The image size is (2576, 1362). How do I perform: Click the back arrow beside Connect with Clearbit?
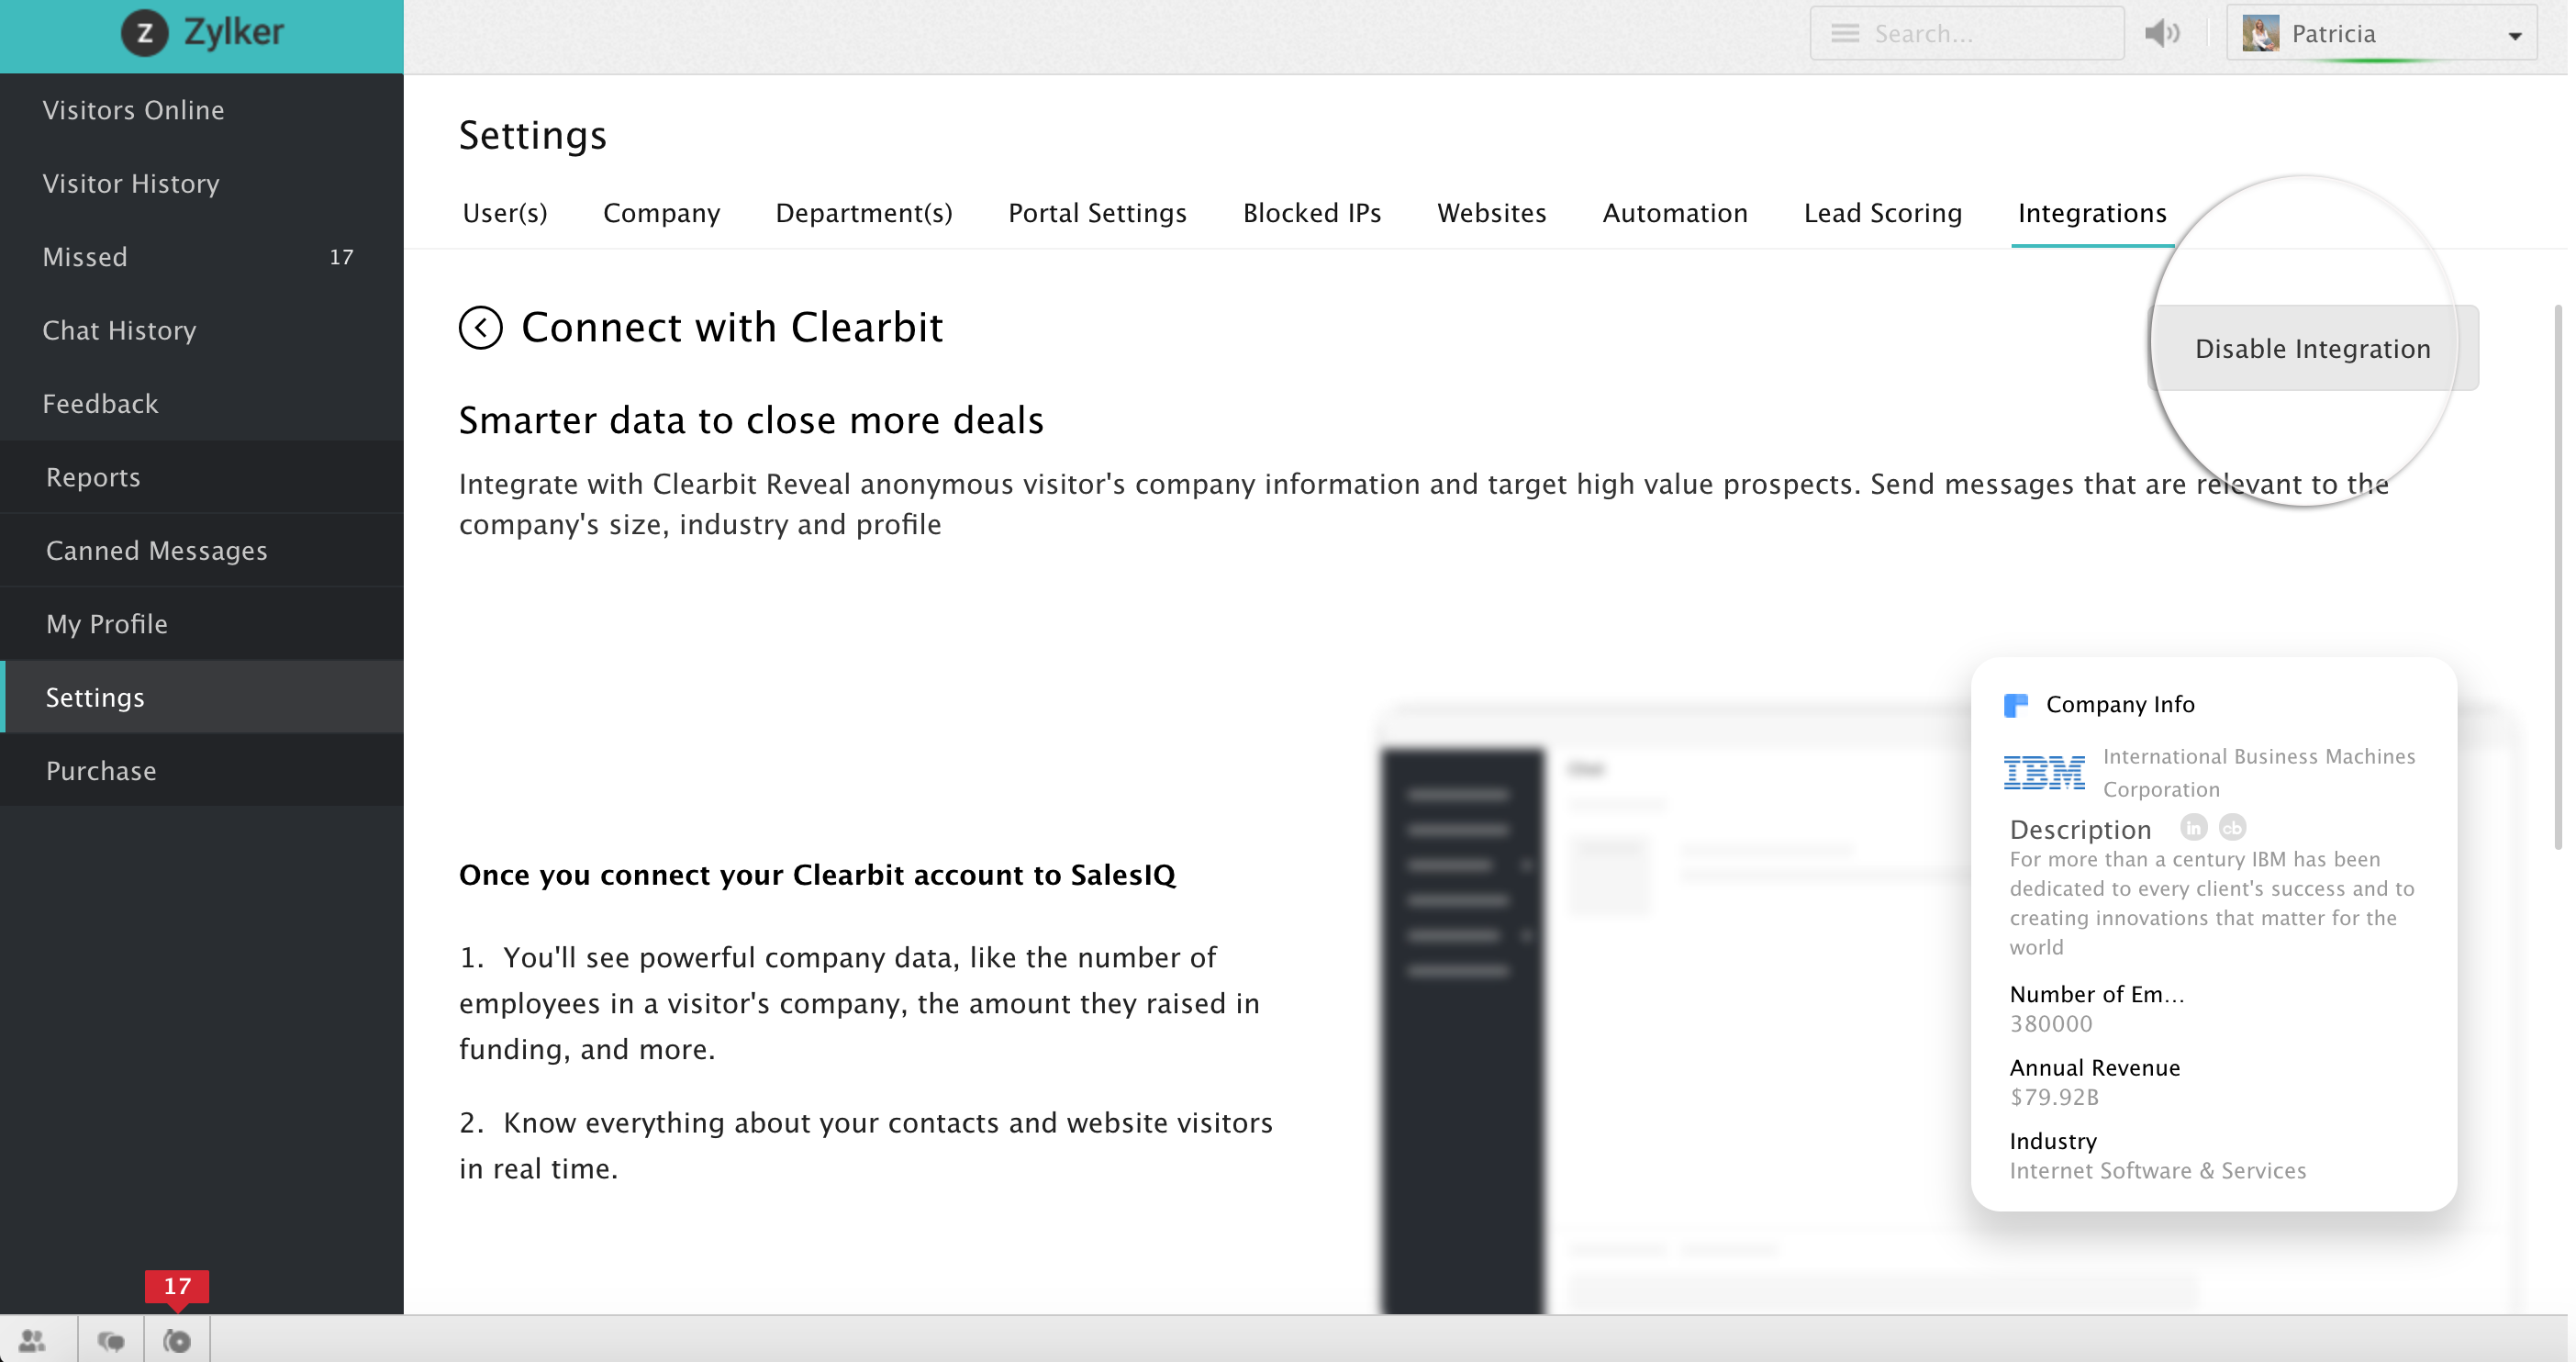tap(480, 328)
